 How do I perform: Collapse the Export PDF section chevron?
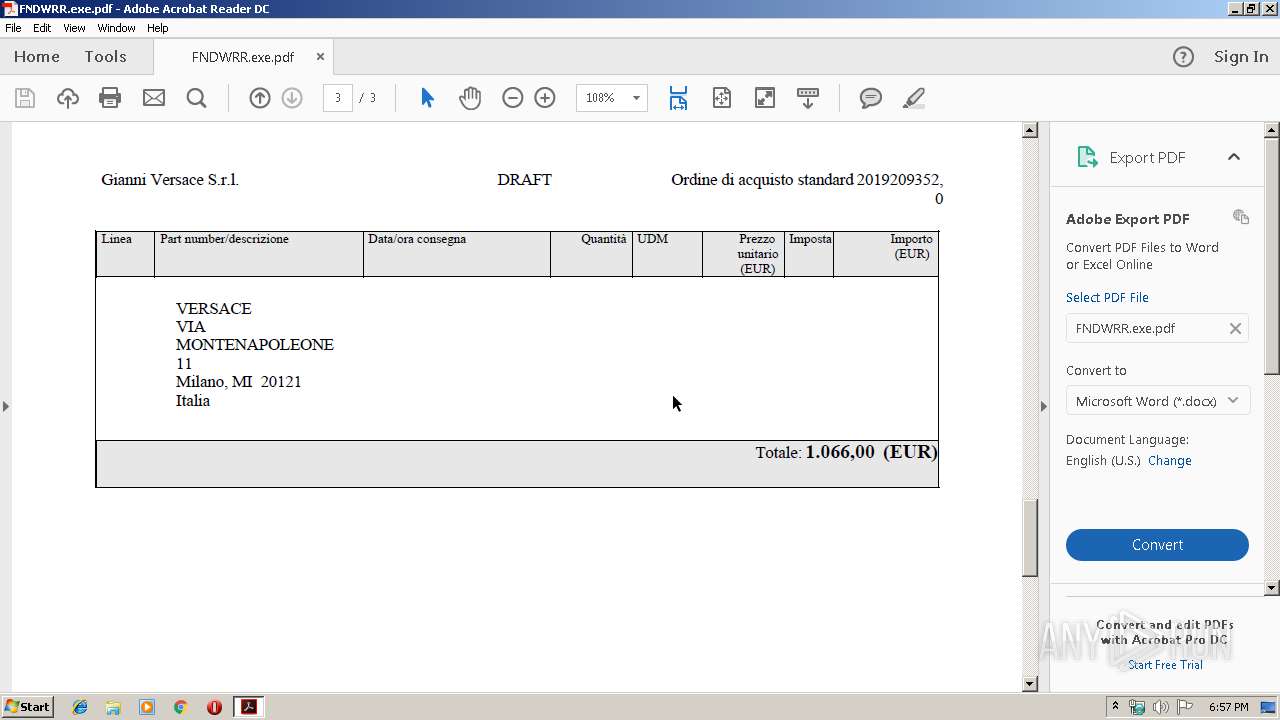pos(1234,157)
